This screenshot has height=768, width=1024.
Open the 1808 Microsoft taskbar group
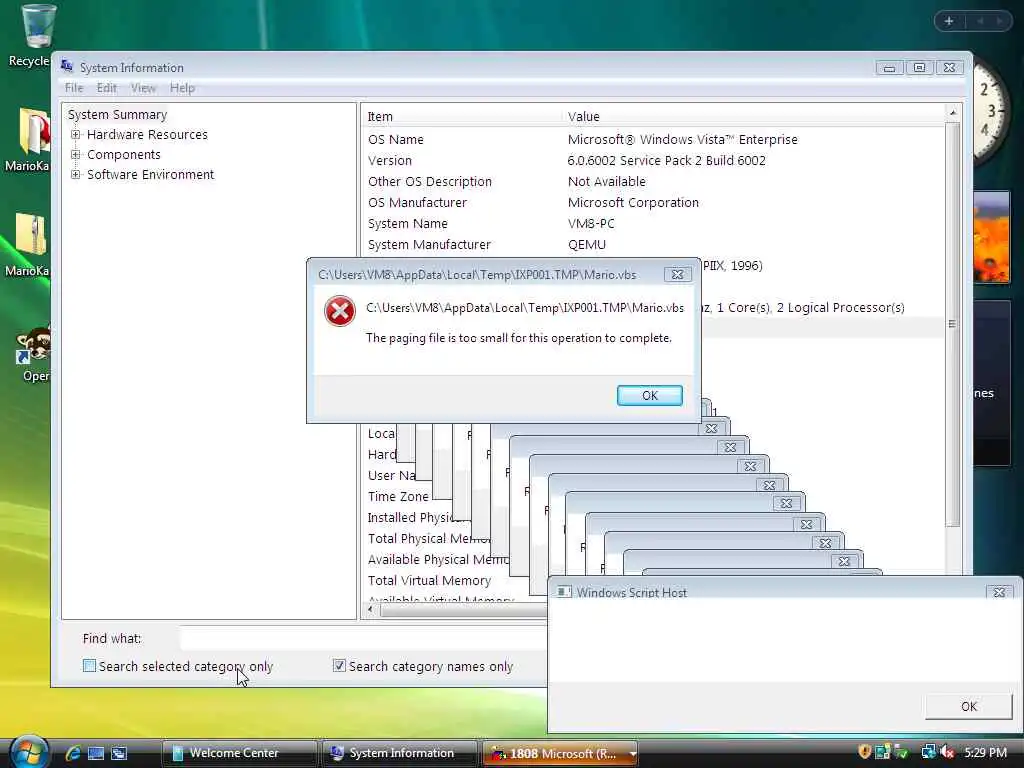(560, 753)
